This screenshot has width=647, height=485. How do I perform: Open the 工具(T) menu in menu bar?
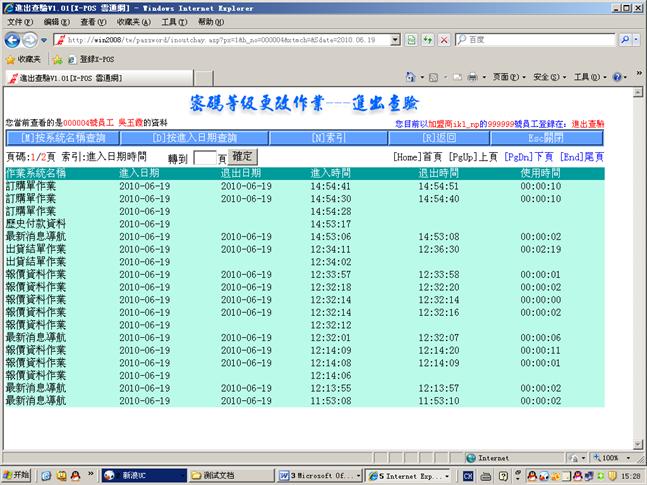pos(173,21)
